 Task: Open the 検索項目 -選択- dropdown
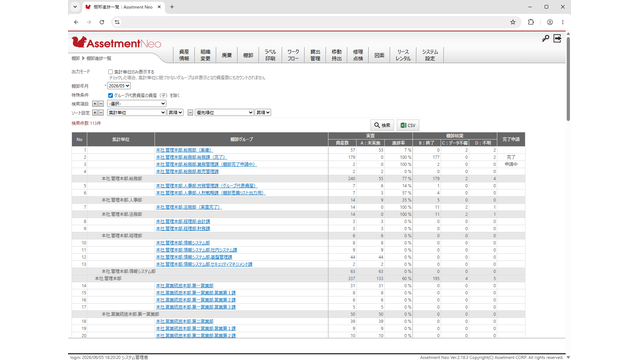point(136,104)
